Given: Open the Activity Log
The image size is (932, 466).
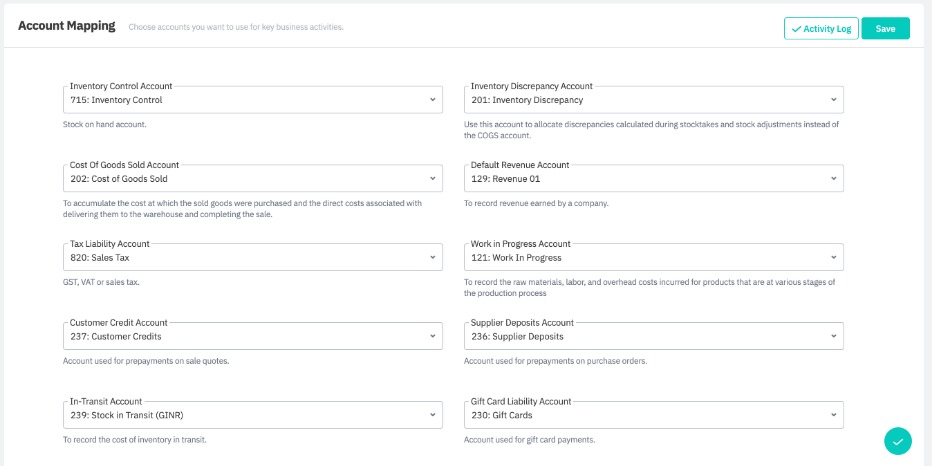Looking at the screenshot, I should pyautogui.click(x=821, y=29).
